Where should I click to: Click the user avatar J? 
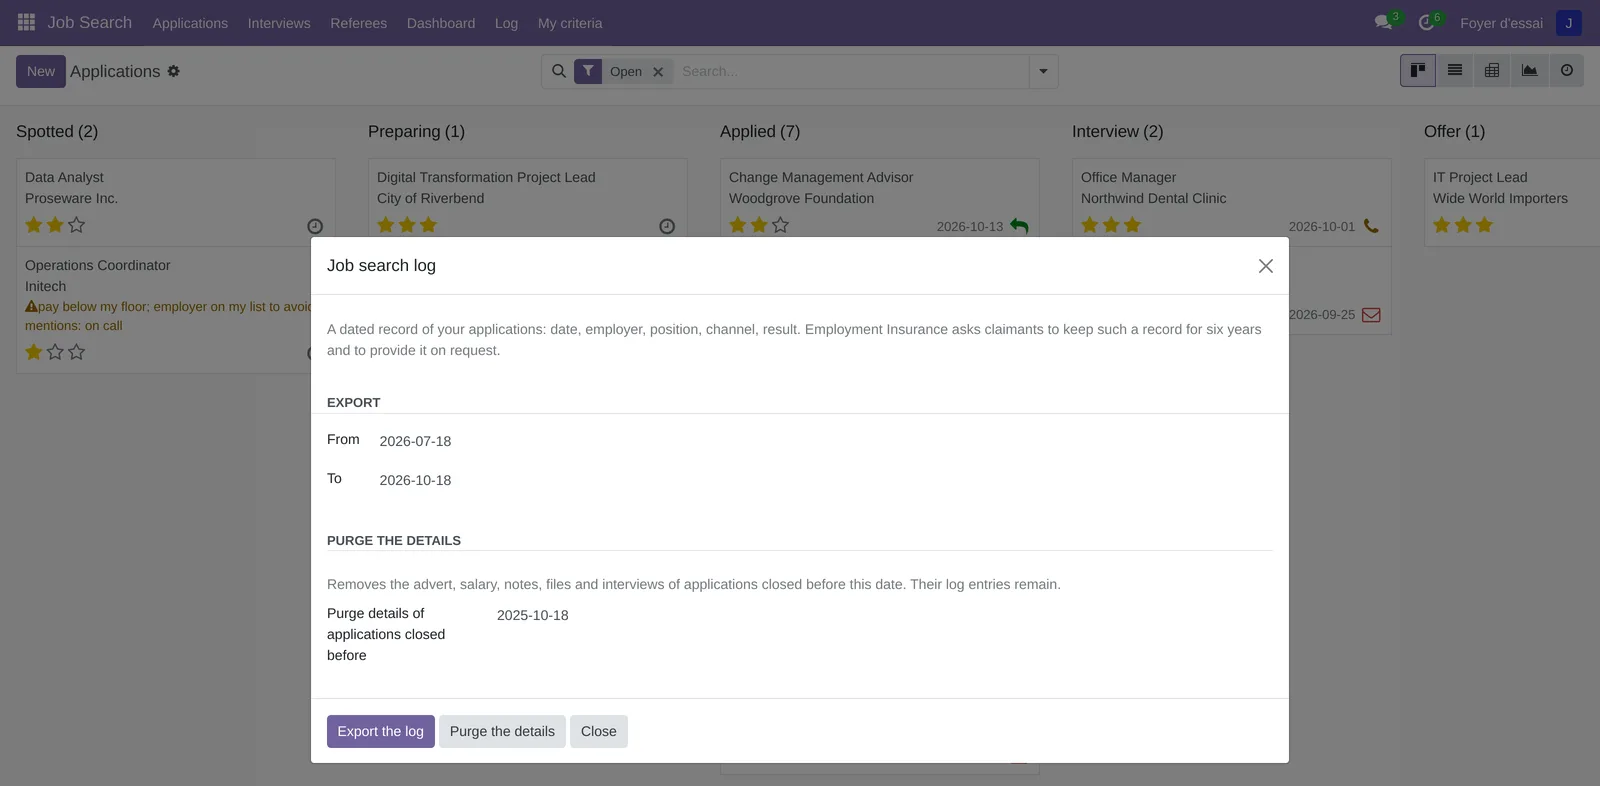(x=1568, y=23)
